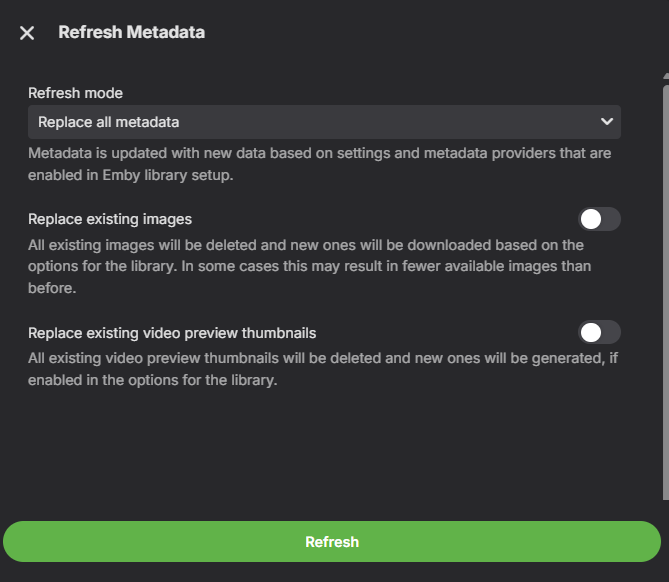The height and width of the screenshot is (582, 669).
Task: Click the 'Refresh mode' field label
Action: point(76,93)
